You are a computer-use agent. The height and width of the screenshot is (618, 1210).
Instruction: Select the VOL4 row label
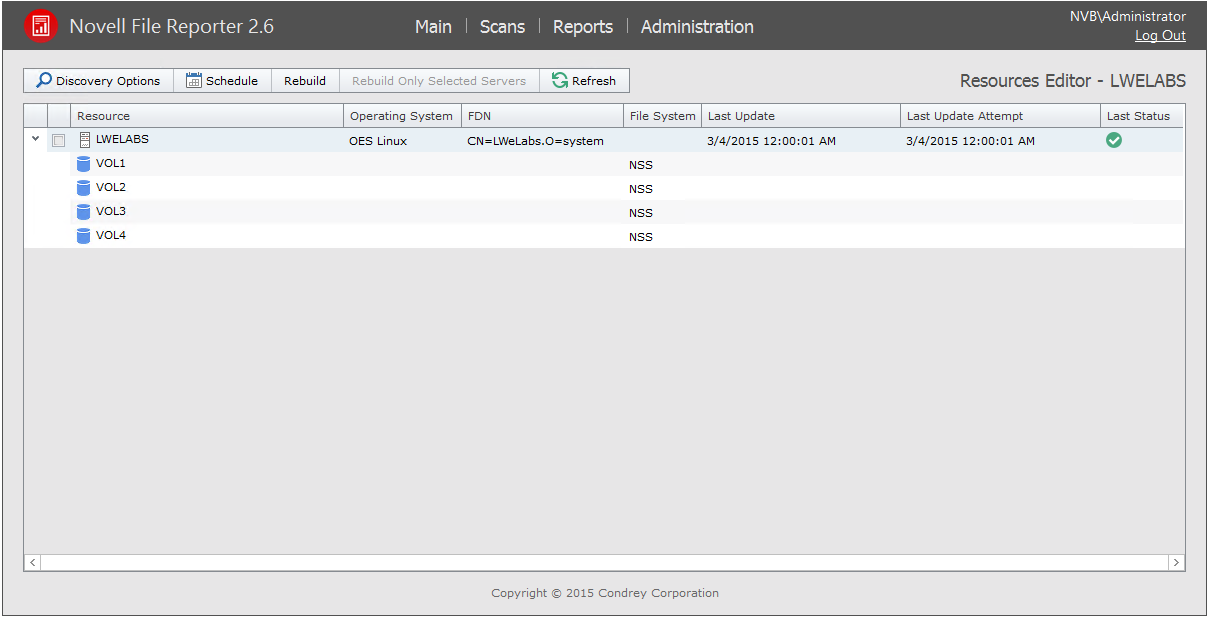[x=111, y=235]
